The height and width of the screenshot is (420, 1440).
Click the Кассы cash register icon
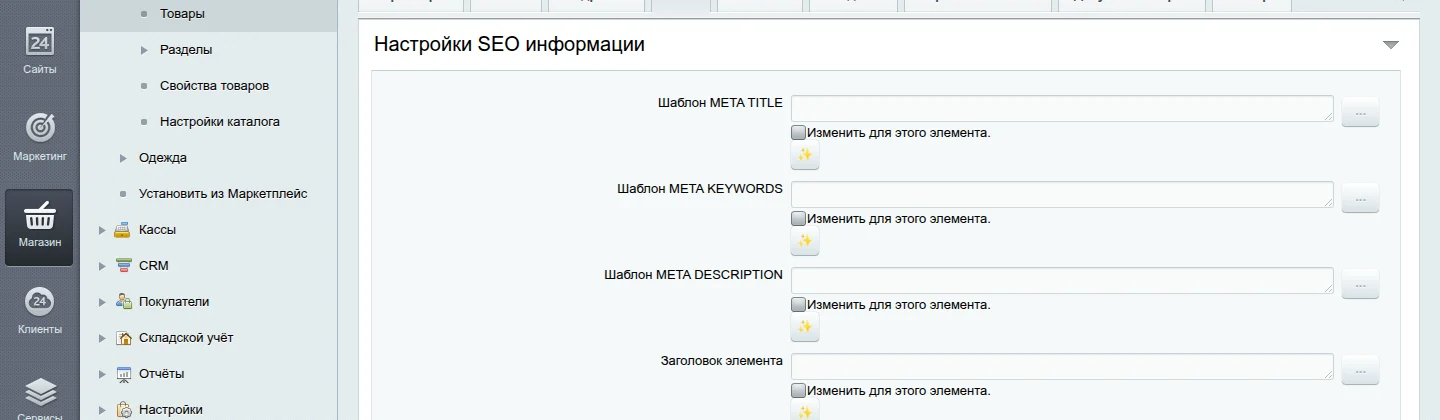pyautogui.click(x=123, y=230)
